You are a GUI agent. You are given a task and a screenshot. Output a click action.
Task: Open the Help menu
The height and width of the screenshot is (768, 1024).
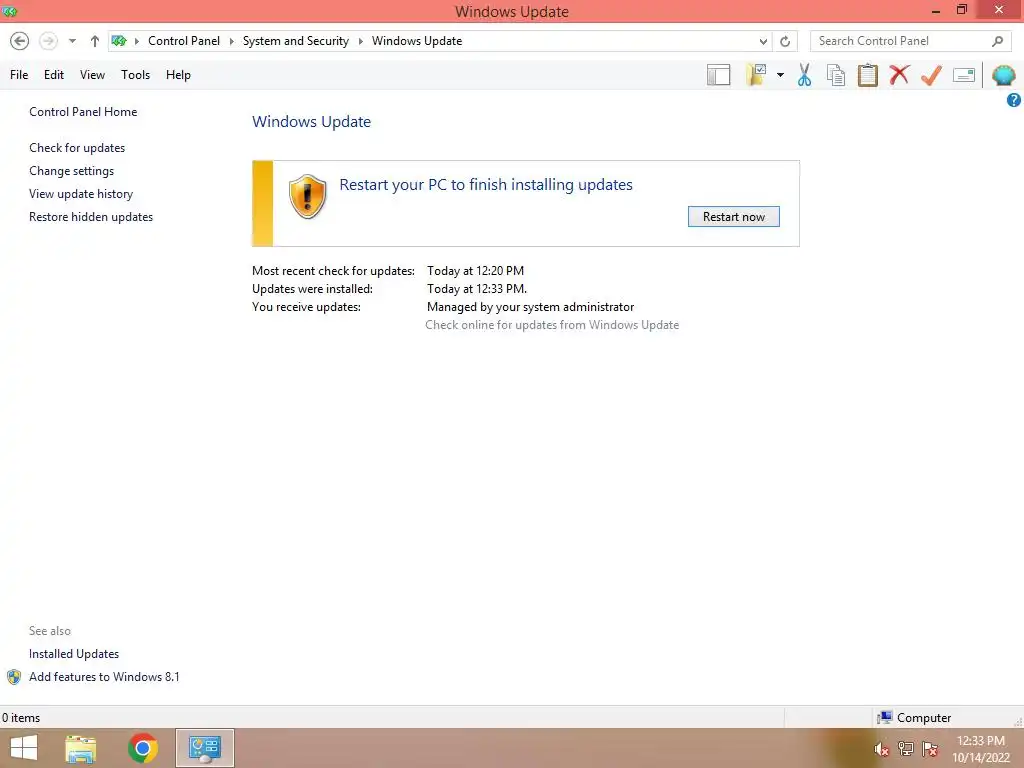[x=178, y=74]
